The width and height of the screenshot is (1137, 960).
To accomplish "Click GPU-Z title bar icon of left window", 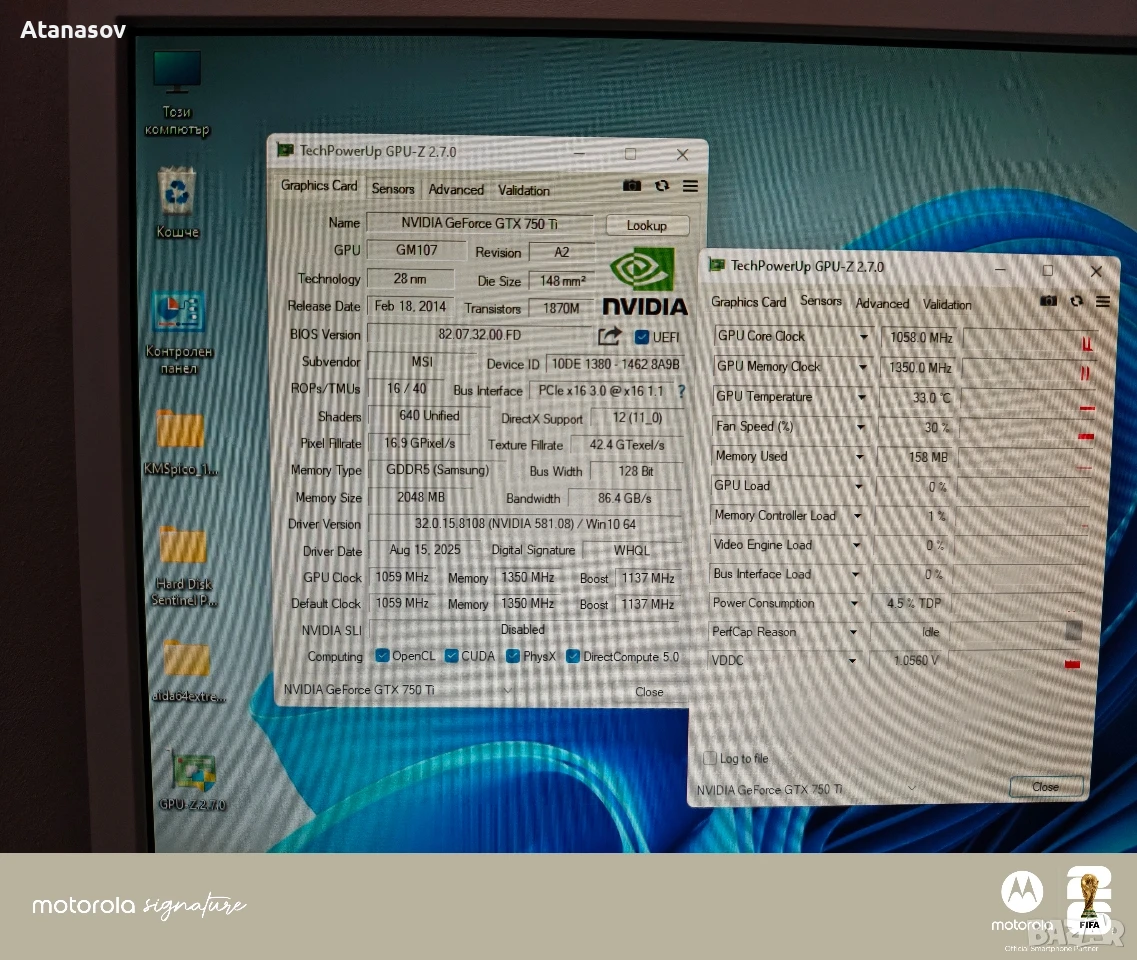I will pos(285,150).
